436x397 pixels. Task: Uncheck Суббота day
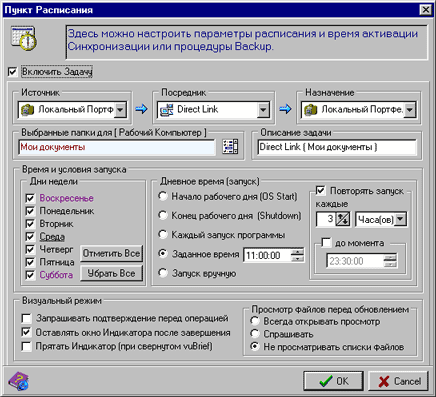(30, 275)
